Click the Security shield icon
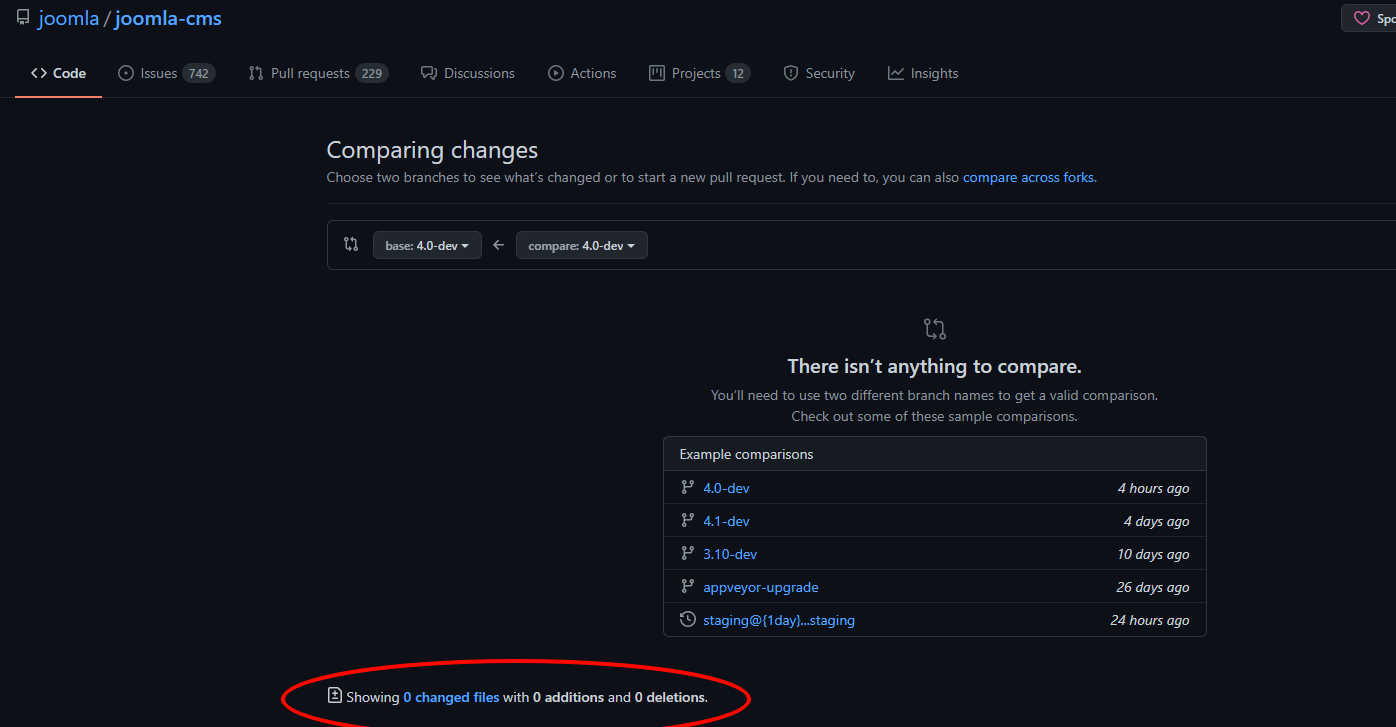 (x=791, y=73)
